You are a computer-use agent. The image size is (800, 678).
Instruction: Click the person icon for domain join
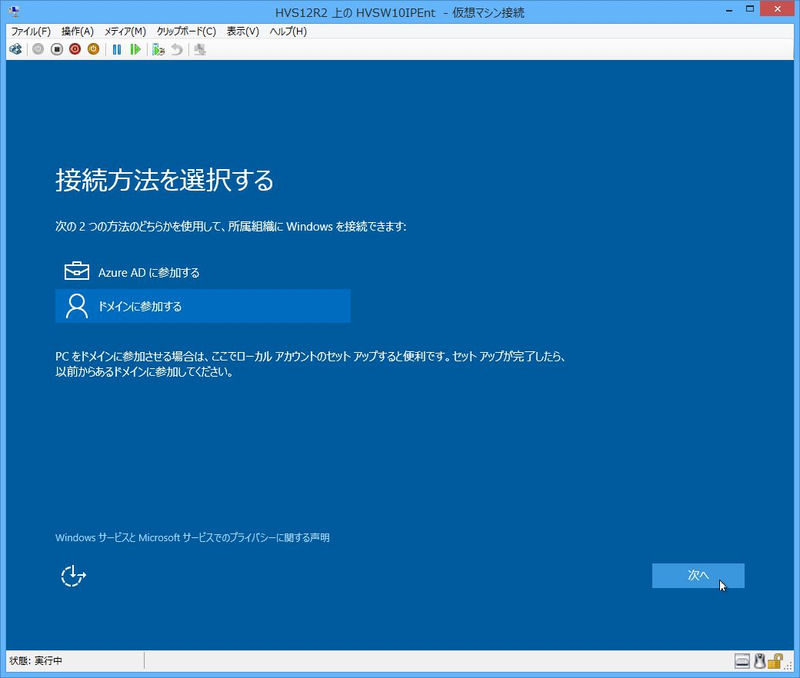tap(77, 306)
